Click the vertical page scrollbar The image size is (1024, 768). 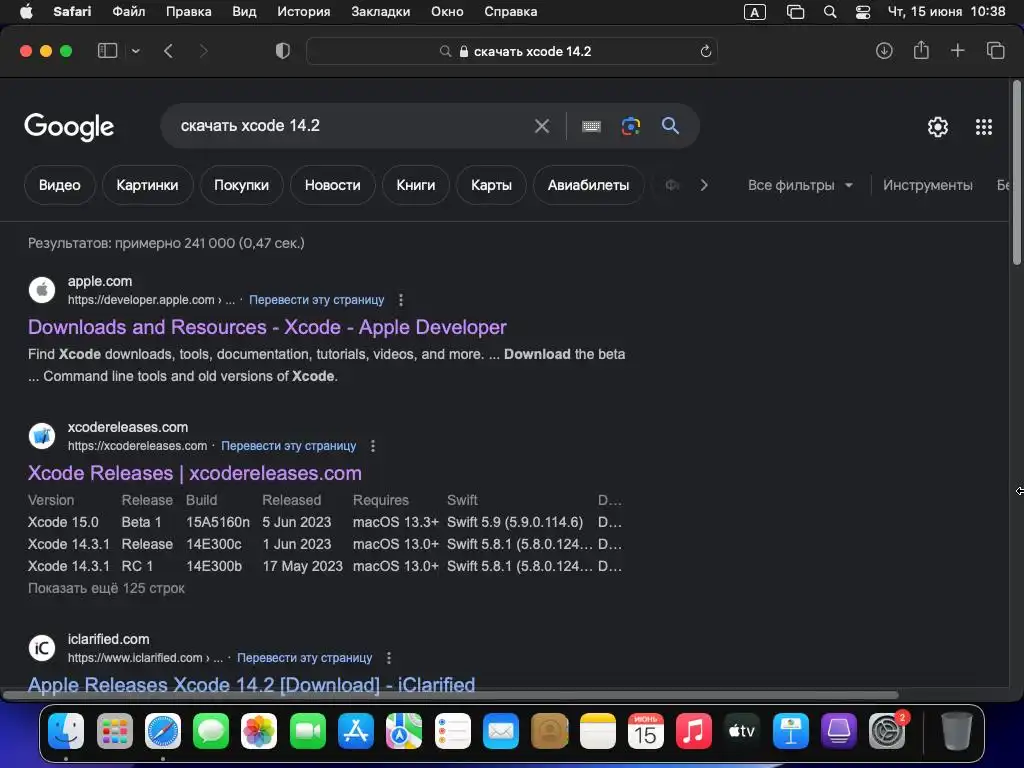point(1017,172)
